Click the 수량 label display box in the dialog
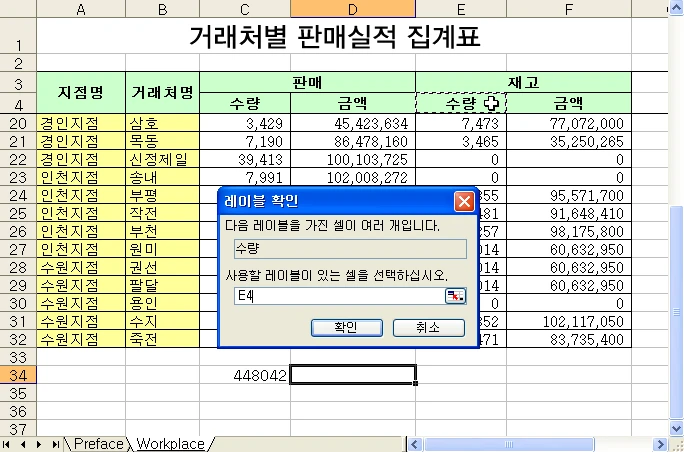The height and width of the screenshot is (452, 684). (x=350, y=249)
